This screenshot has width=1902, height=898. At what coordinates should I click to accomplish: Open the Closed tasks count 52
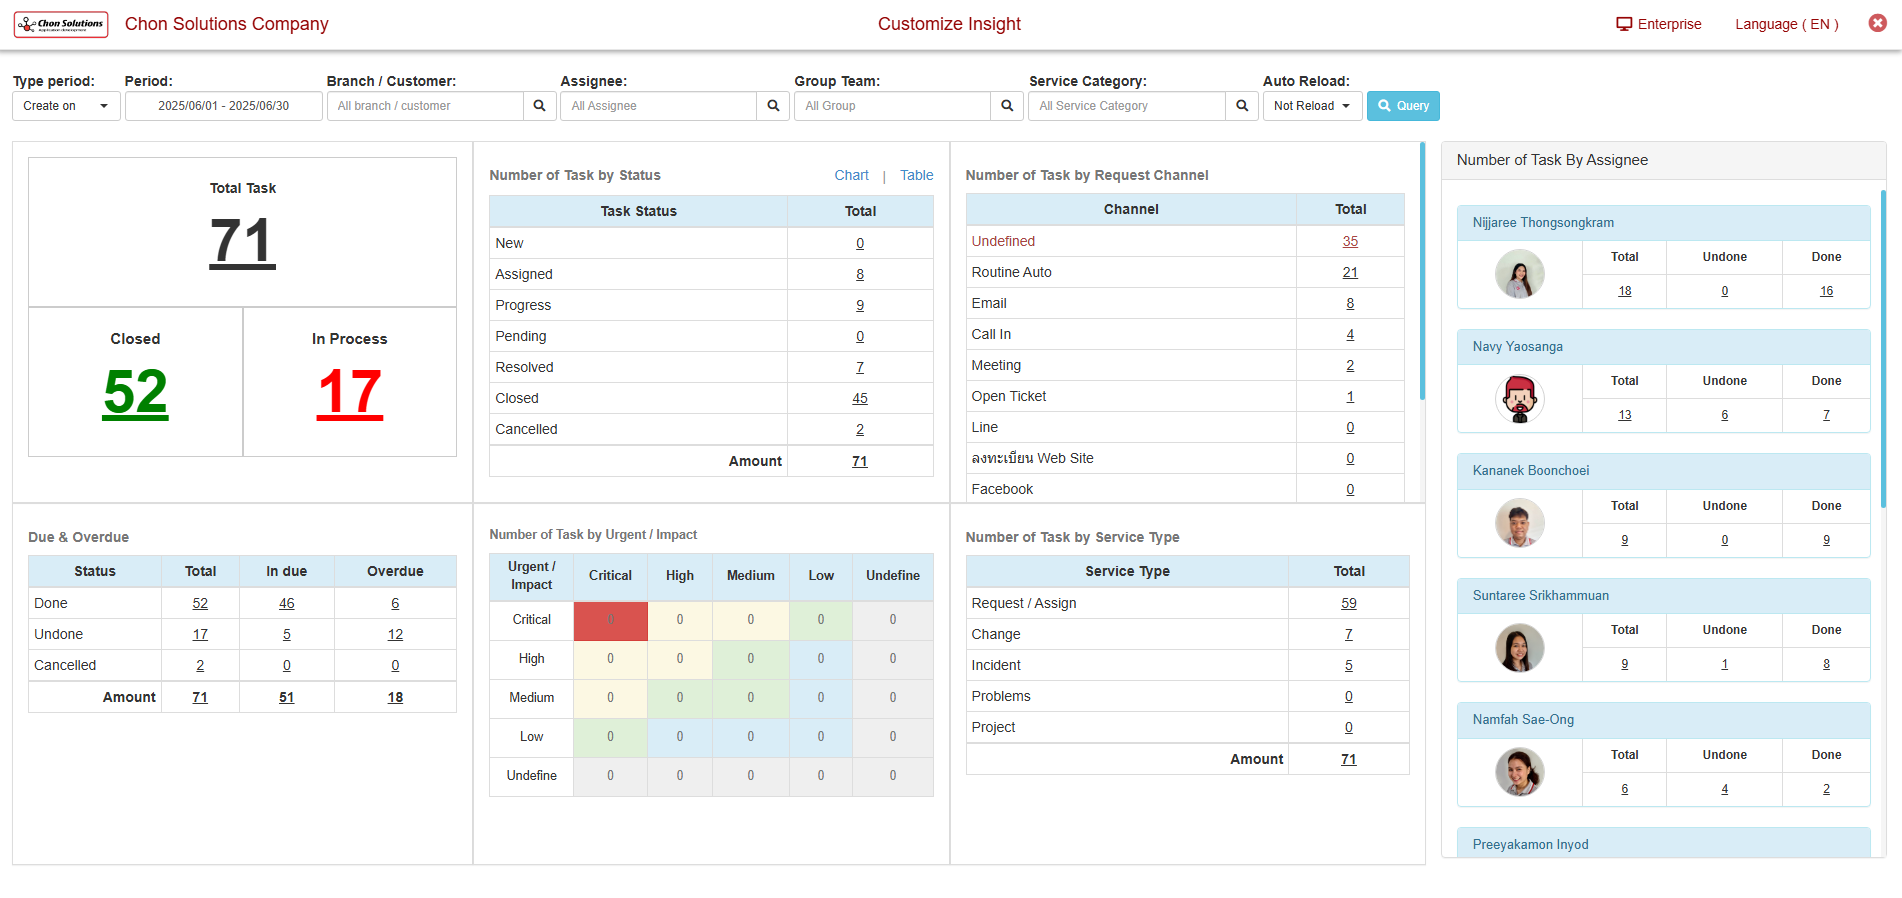(x=135, y=392)
